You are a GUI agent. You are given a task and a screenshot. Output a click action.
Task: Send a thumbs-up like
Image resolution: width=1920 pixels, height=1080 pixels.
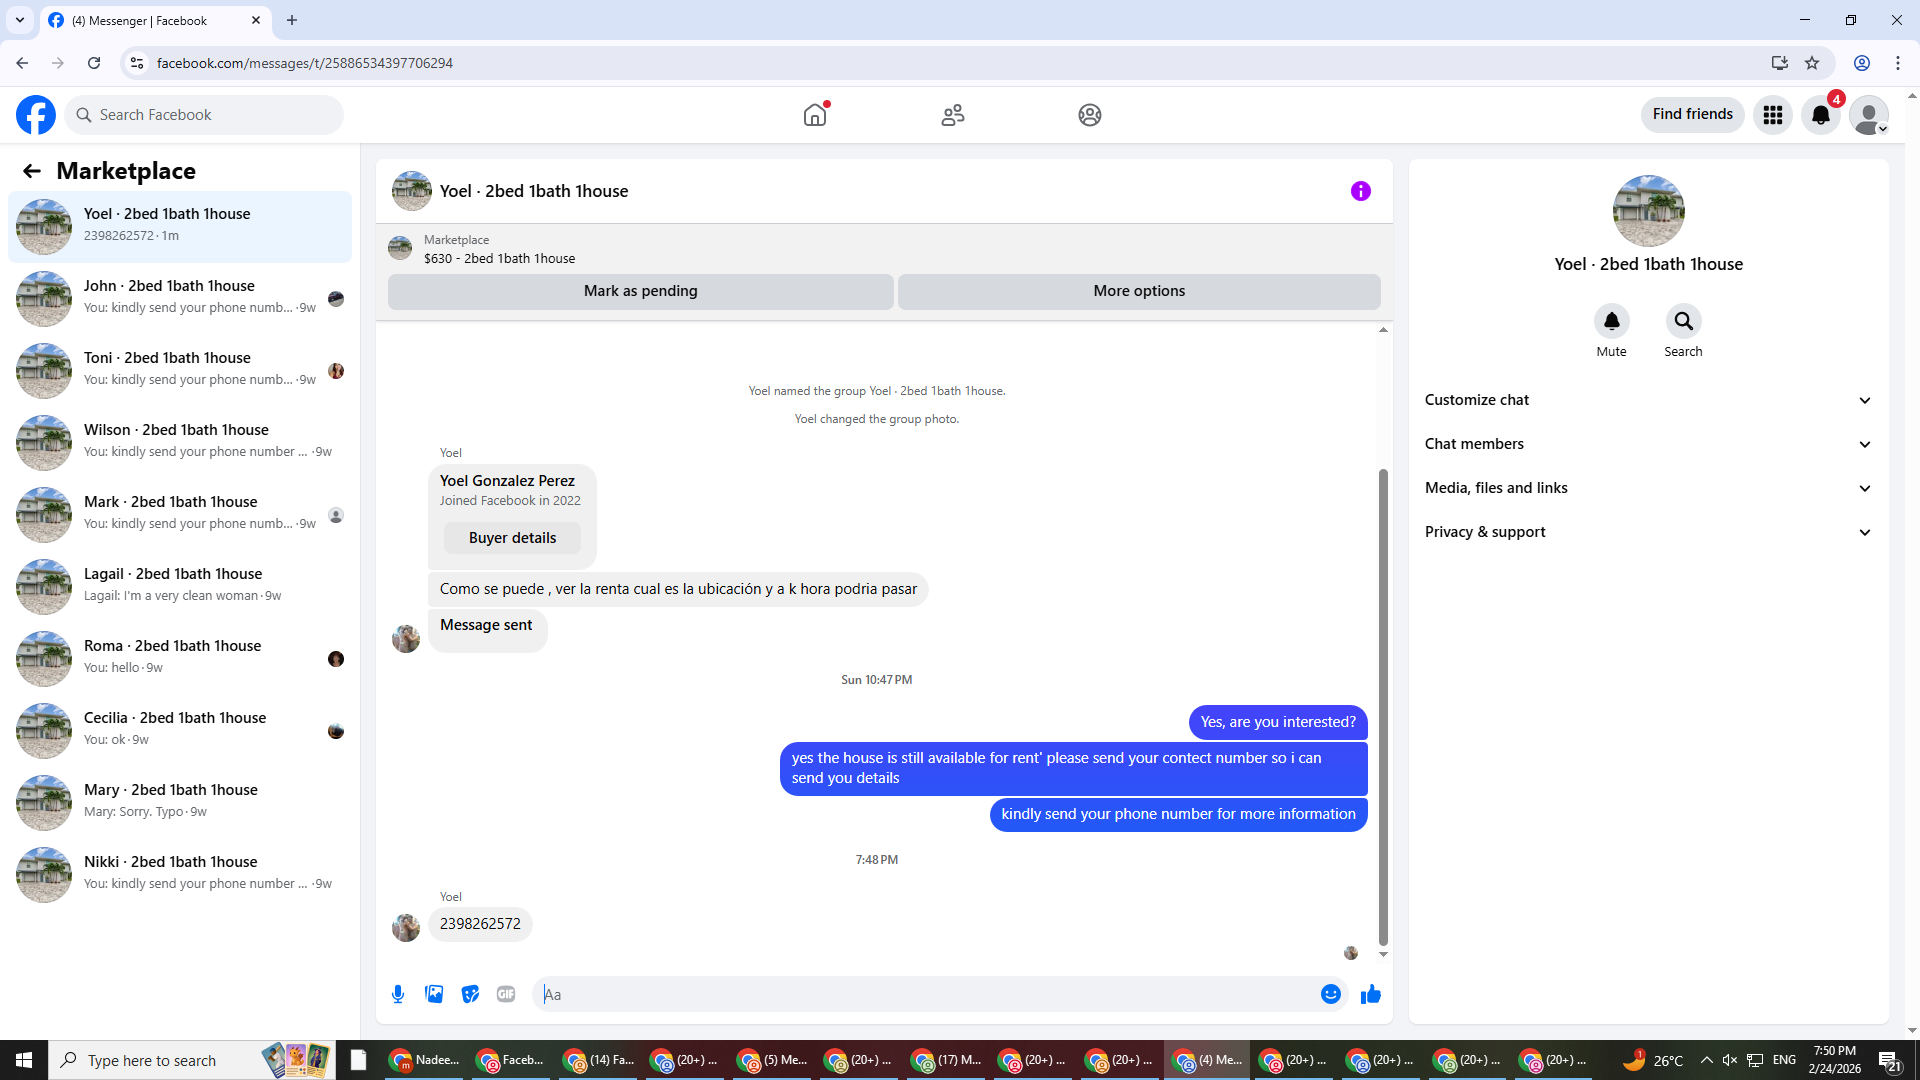(x=1370, y=994)
